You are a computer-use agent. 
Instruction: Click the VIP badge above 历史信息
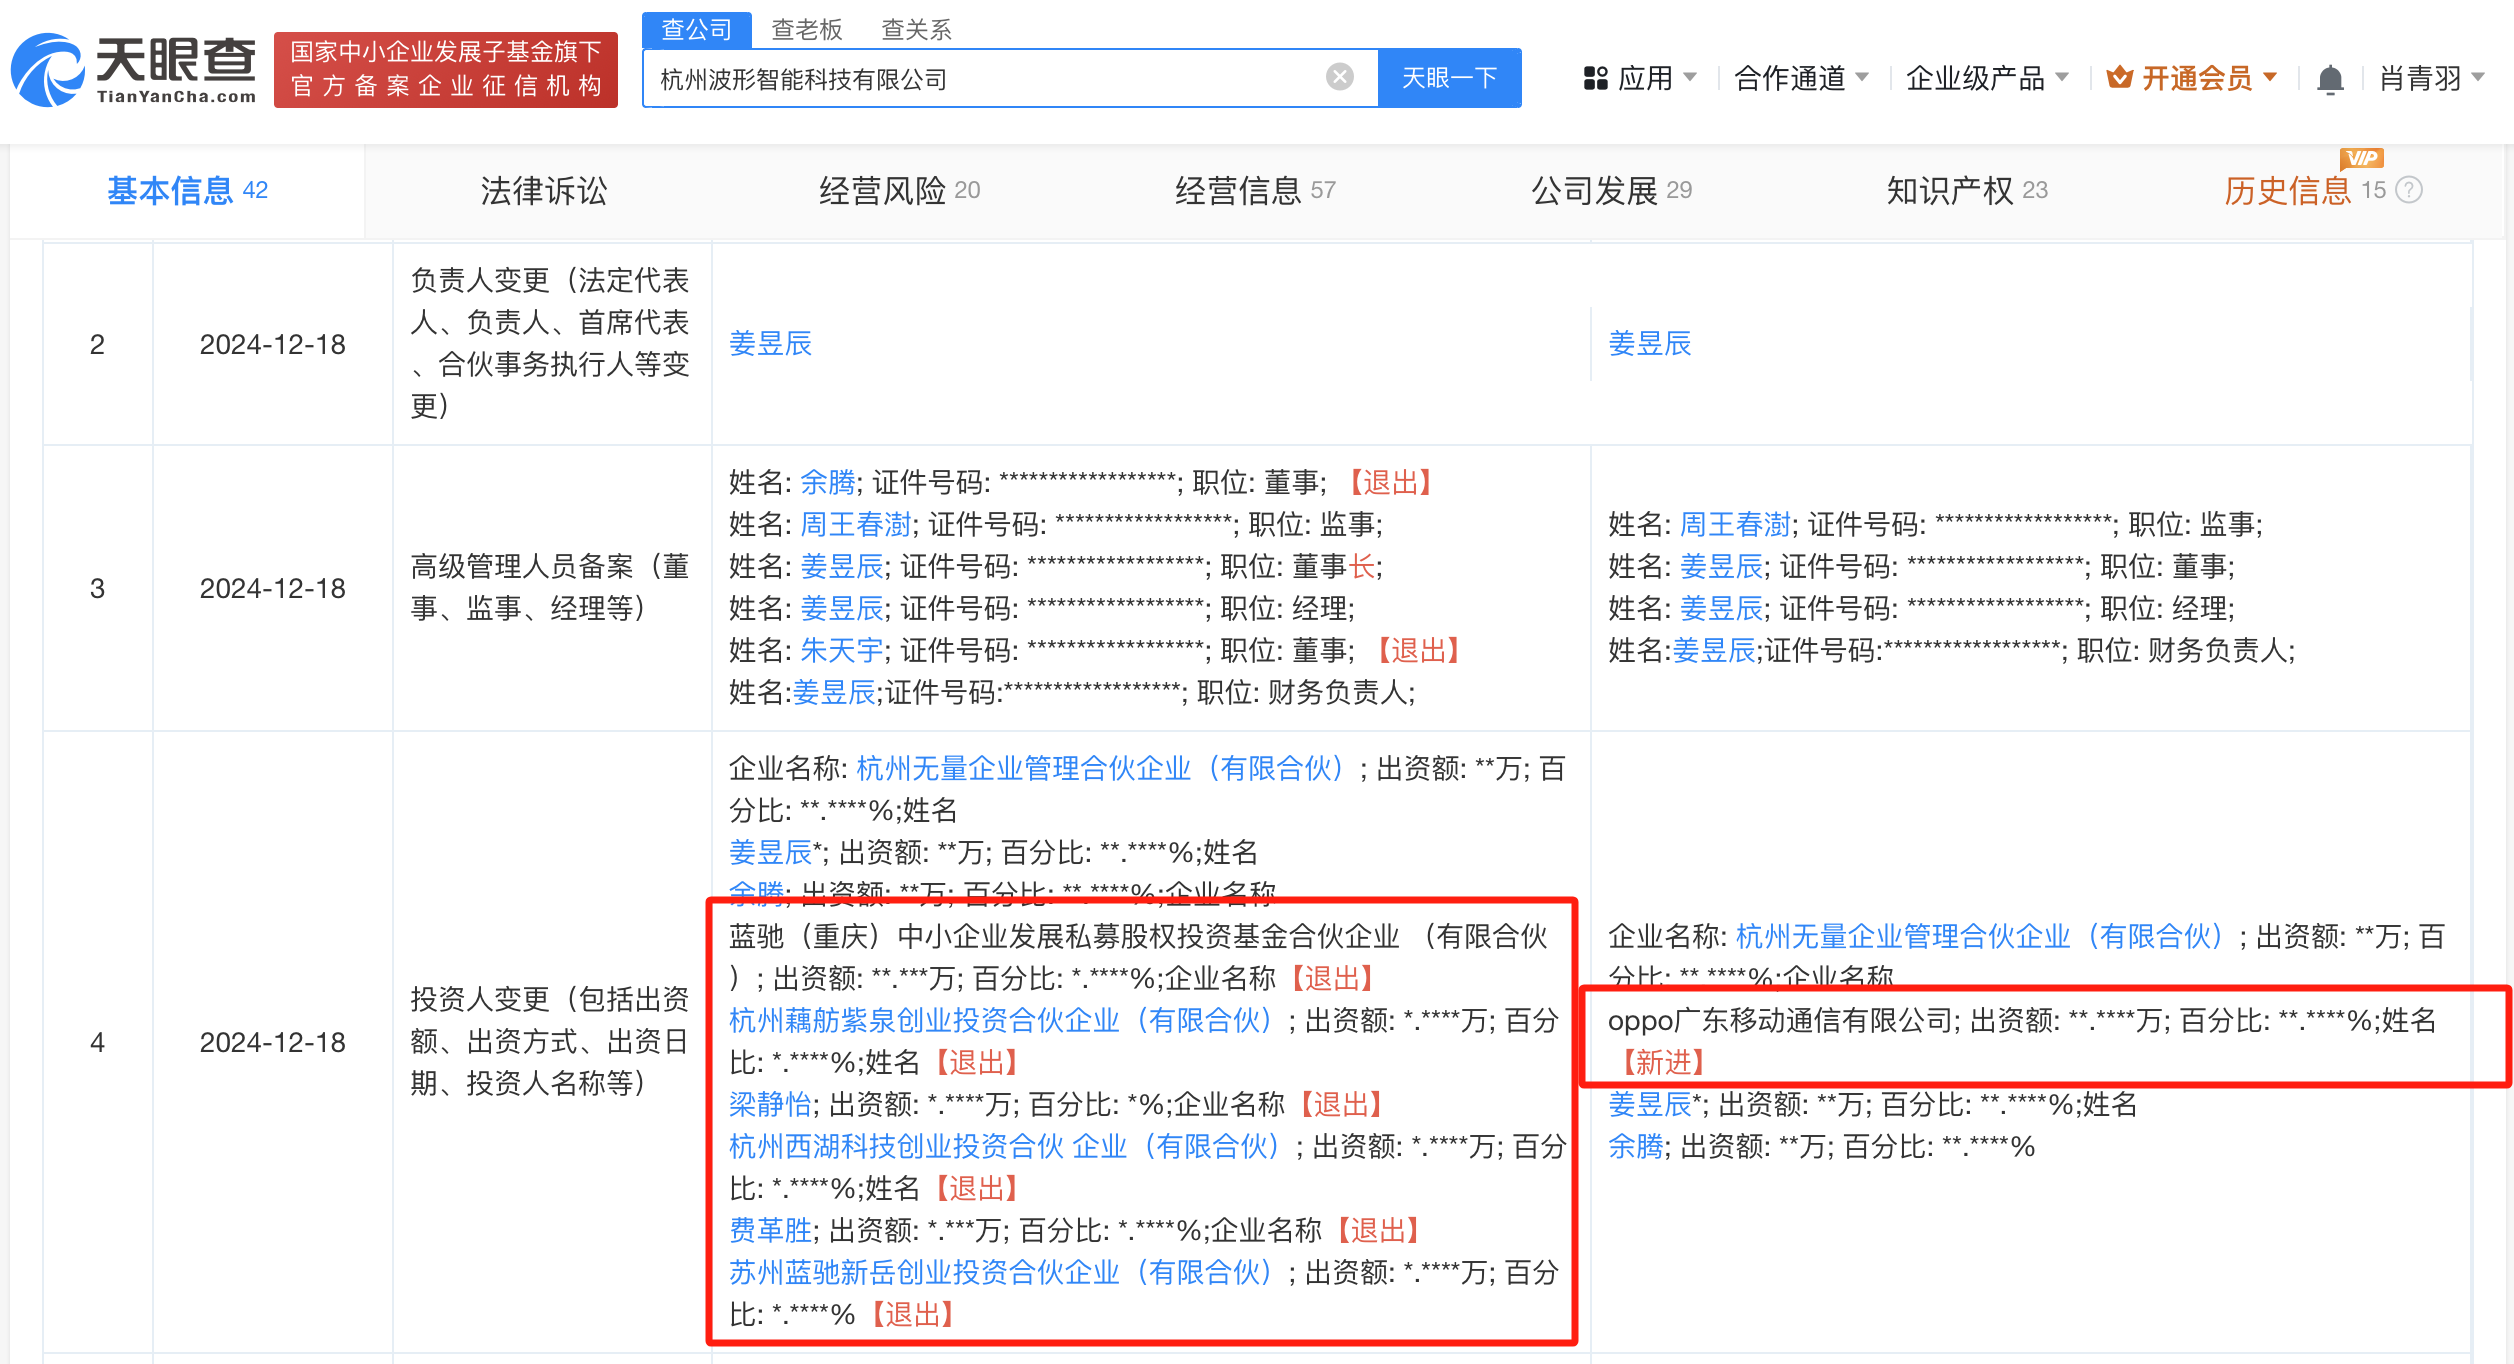pos(2362,158)
